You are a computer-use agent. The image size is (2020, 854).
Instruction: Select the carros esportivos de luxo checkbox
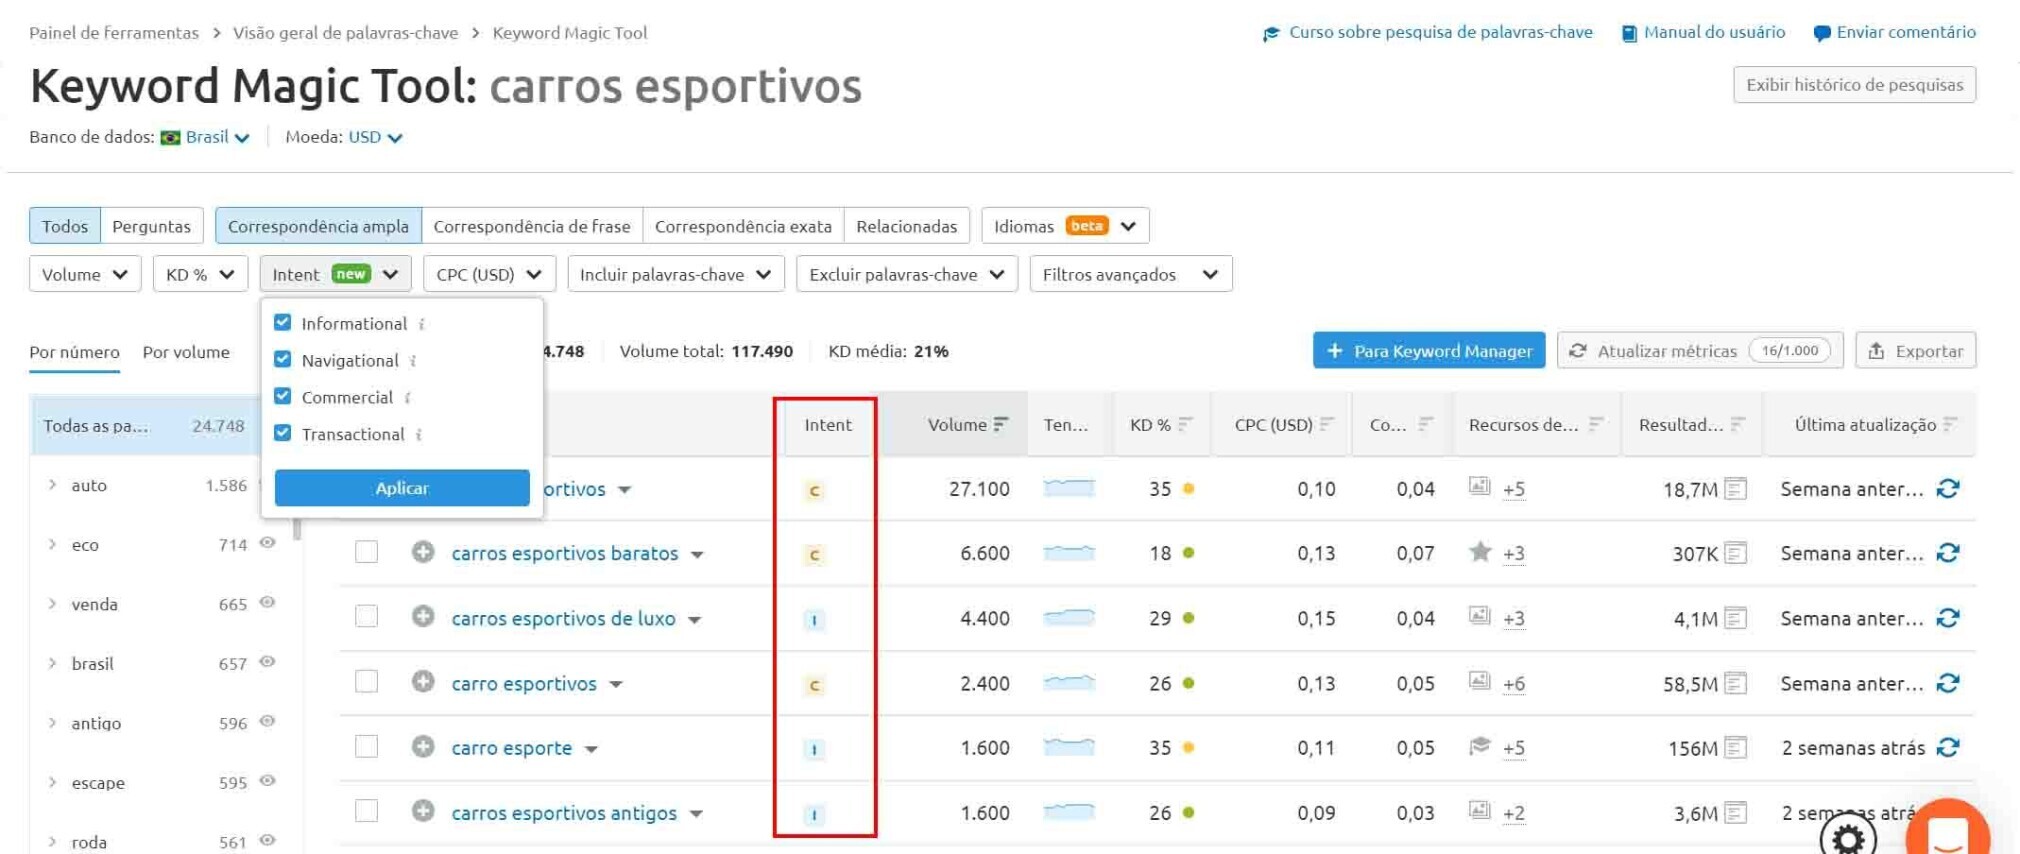[x=367, y=616]
